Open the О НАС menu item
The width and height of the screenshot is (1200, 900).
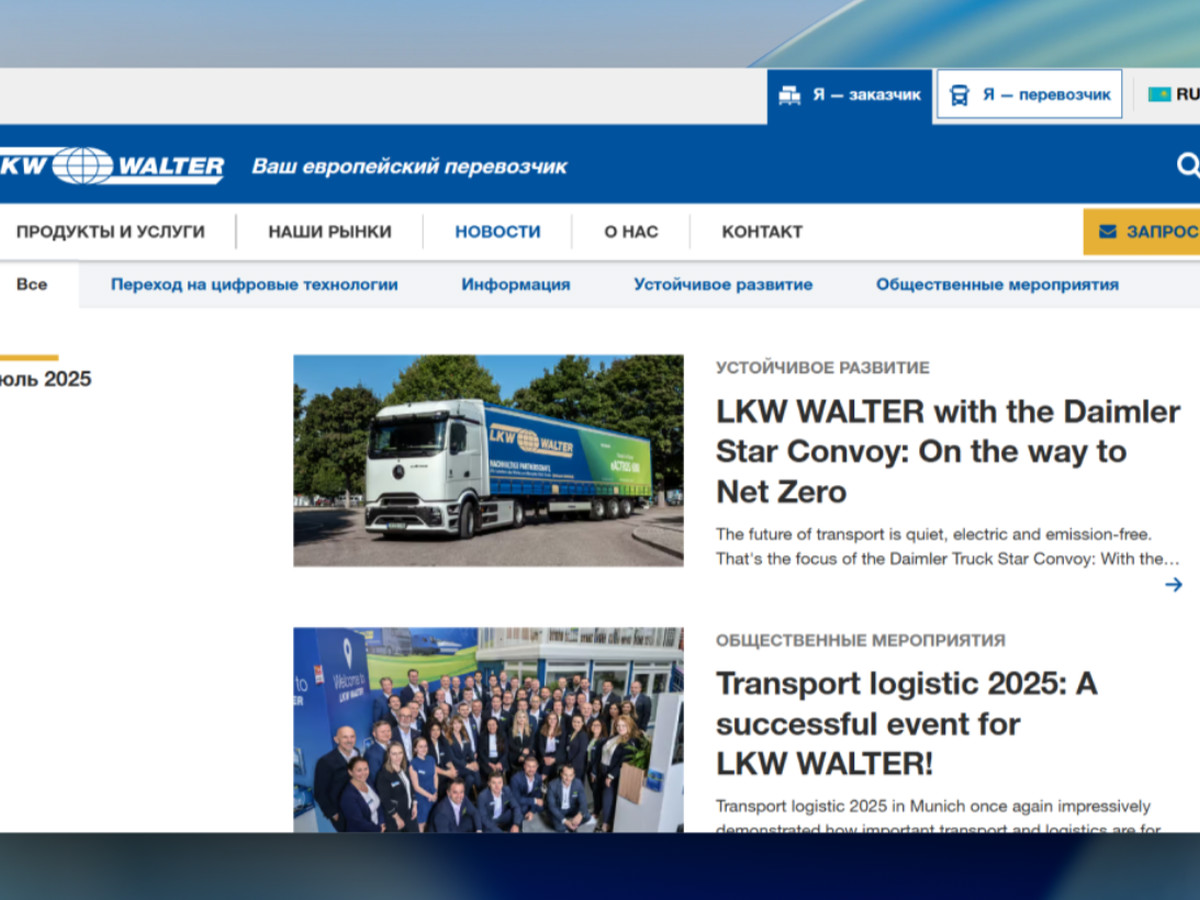pos(631,232)
